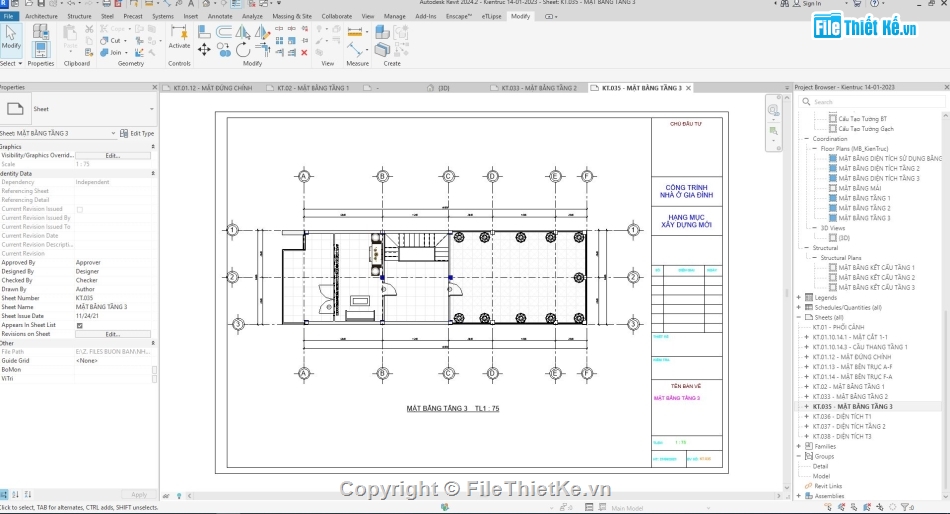
Task: Click the Apply button in Properties
Action: point(139,495)
